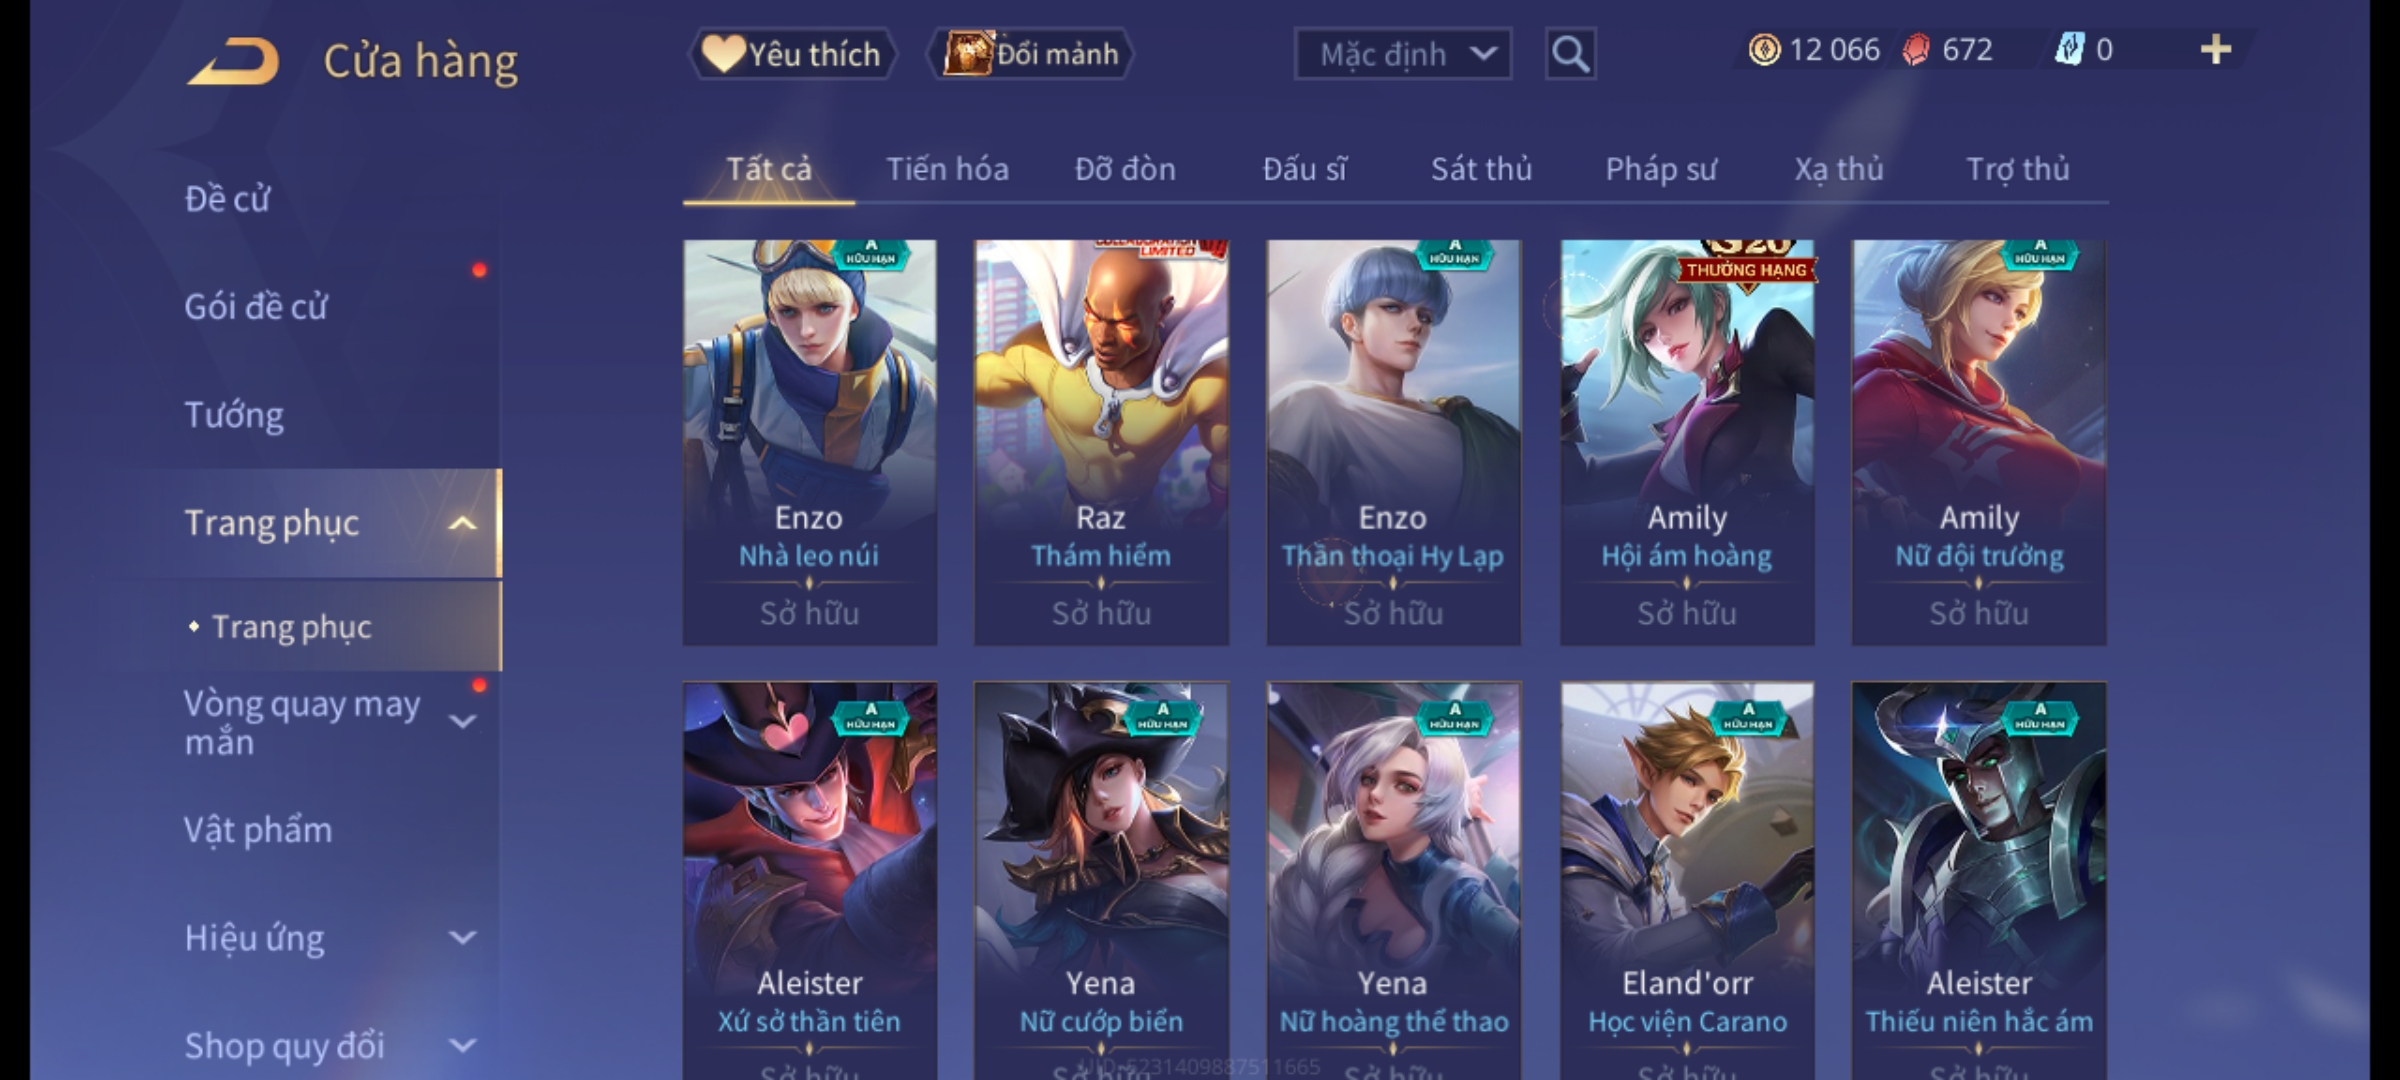Tap the back arrow beside Cửa hàng
Screen dimensions: 2400x1080
tap(233, 61)
